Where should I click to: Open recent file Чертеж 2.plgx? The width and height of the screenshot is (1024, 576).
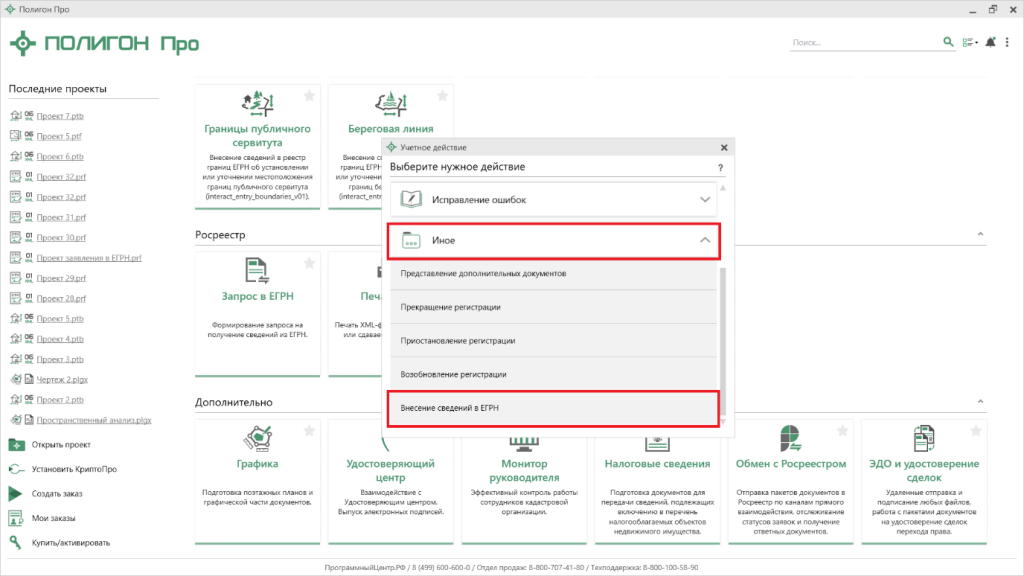(x=62, y=379)
